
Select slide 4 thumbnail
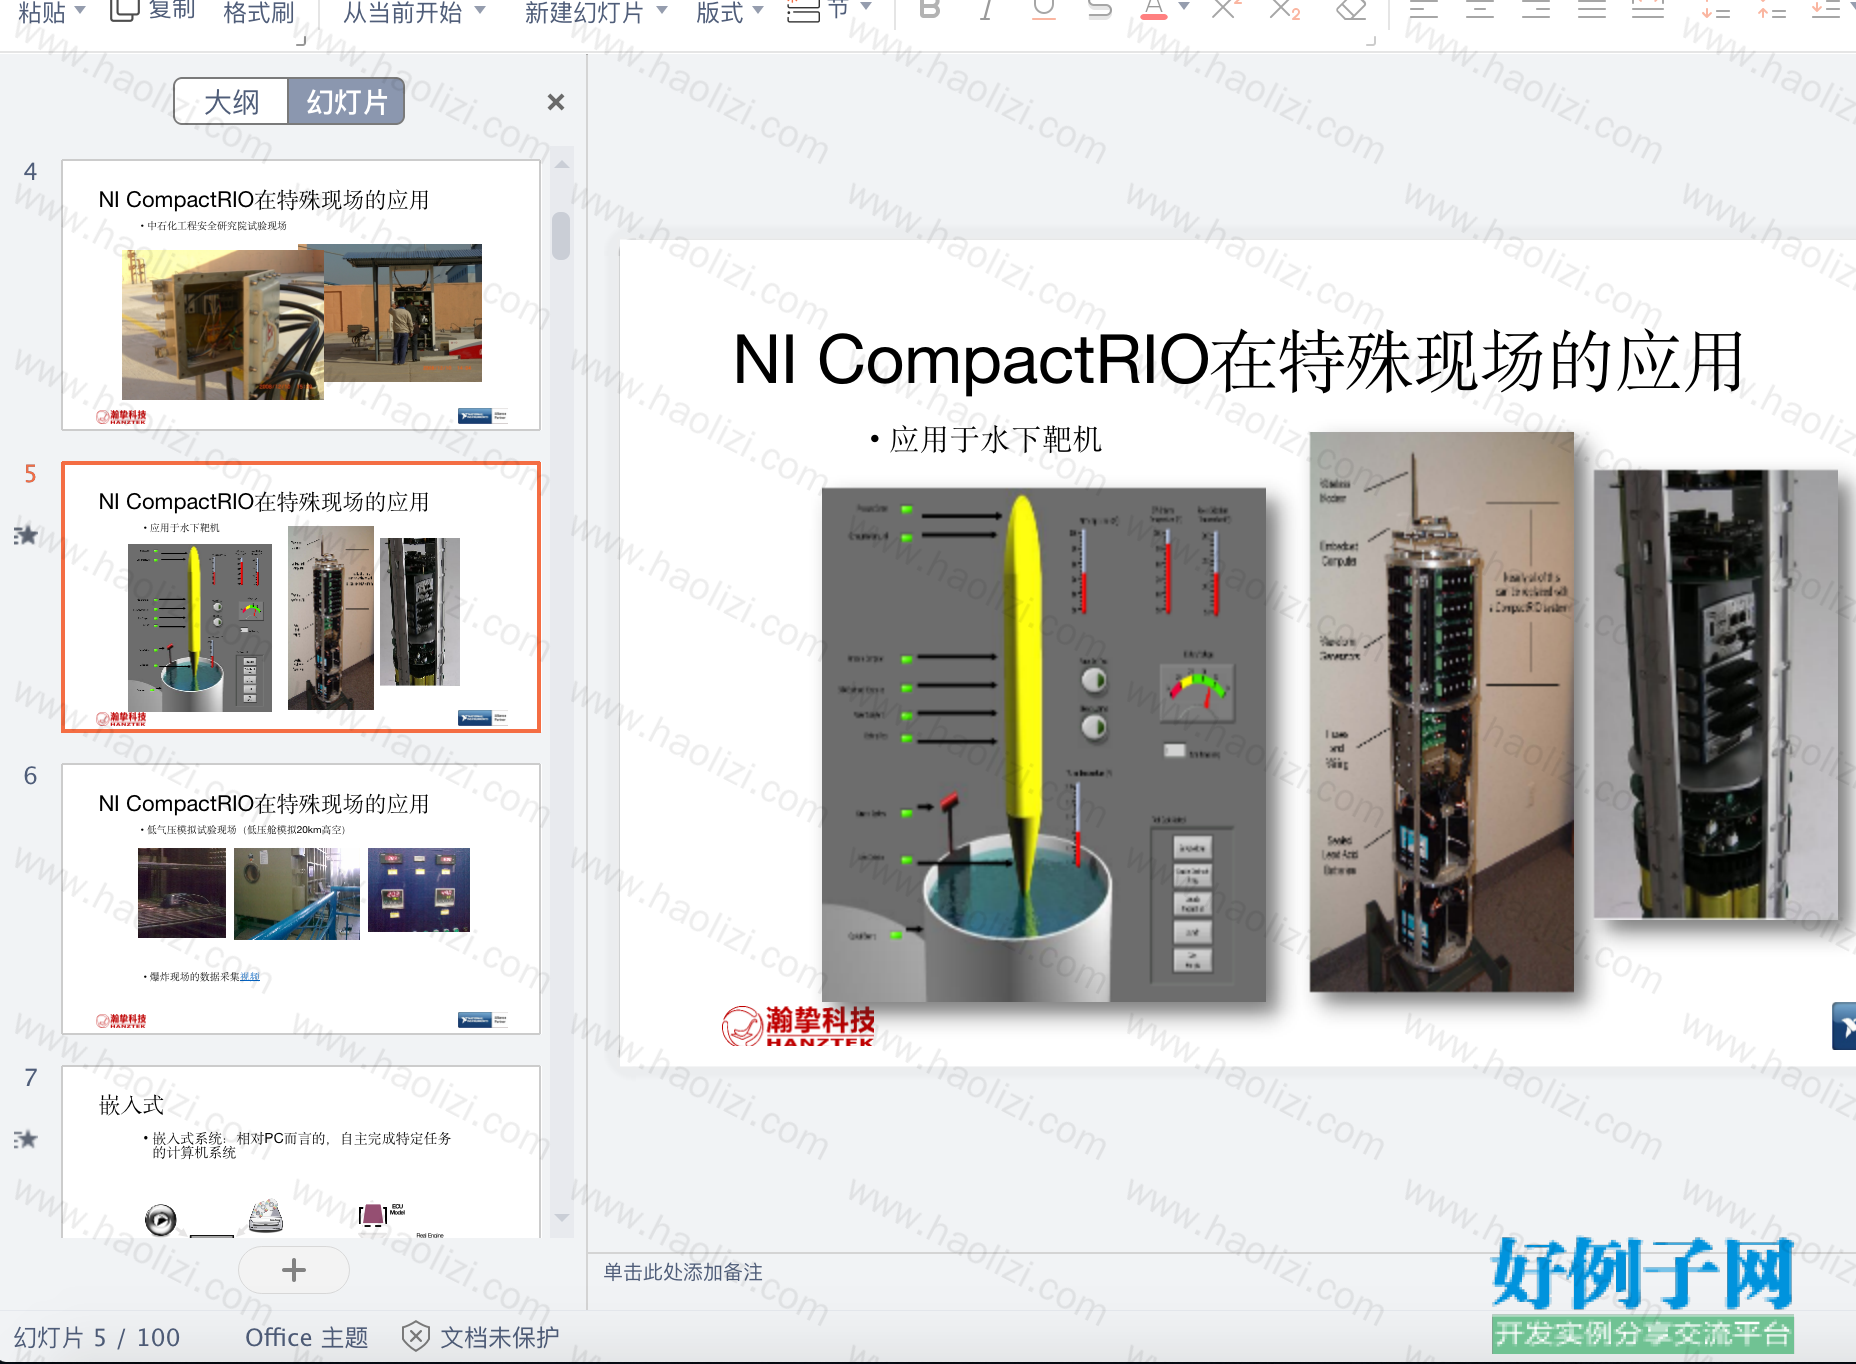[301, 295]
